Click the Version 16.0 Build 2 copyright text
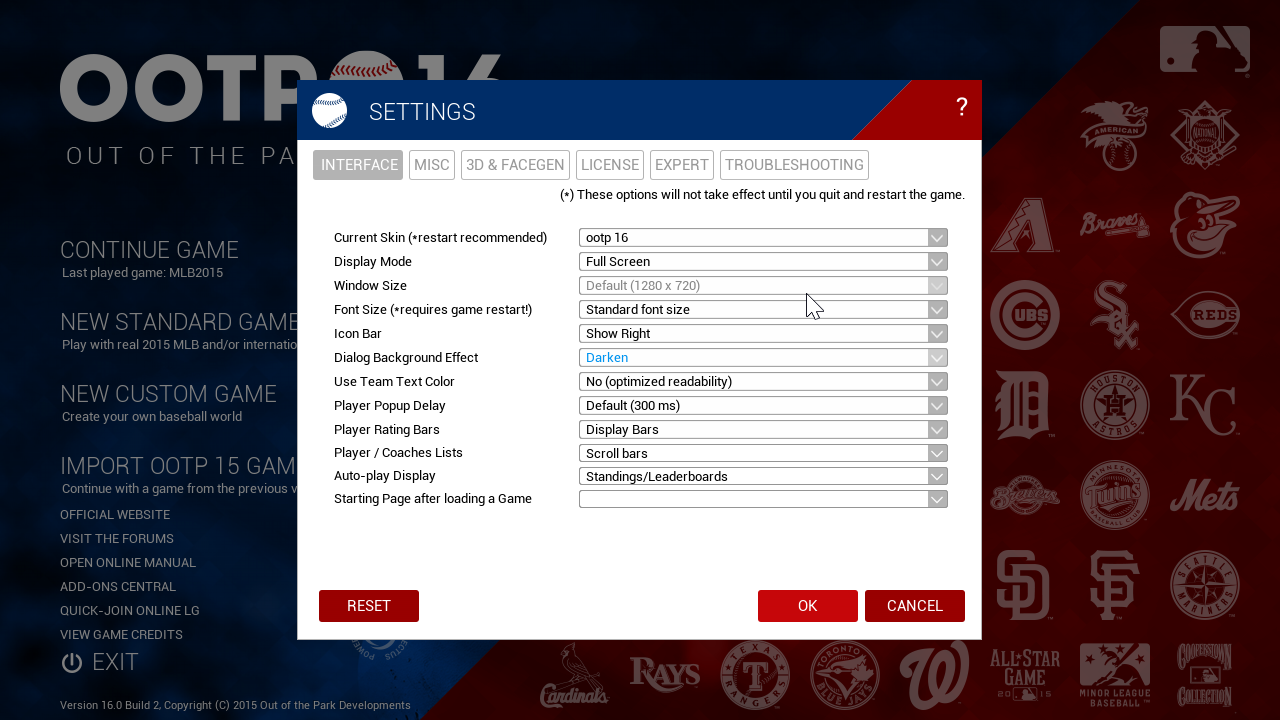The height and width of the screenshot is (720, 1280). tap(235, 705)
